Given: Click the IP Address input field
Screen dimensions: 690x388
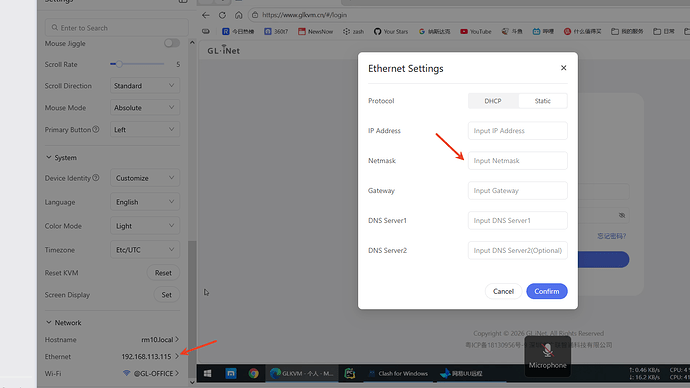Looking at the screenshot, I should click(518, 131).
